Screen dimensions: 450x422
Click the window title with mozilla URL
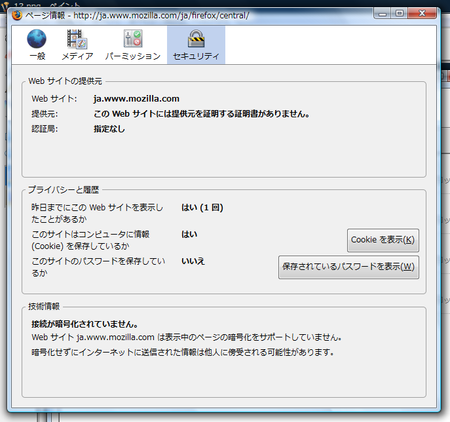(137, 15)
